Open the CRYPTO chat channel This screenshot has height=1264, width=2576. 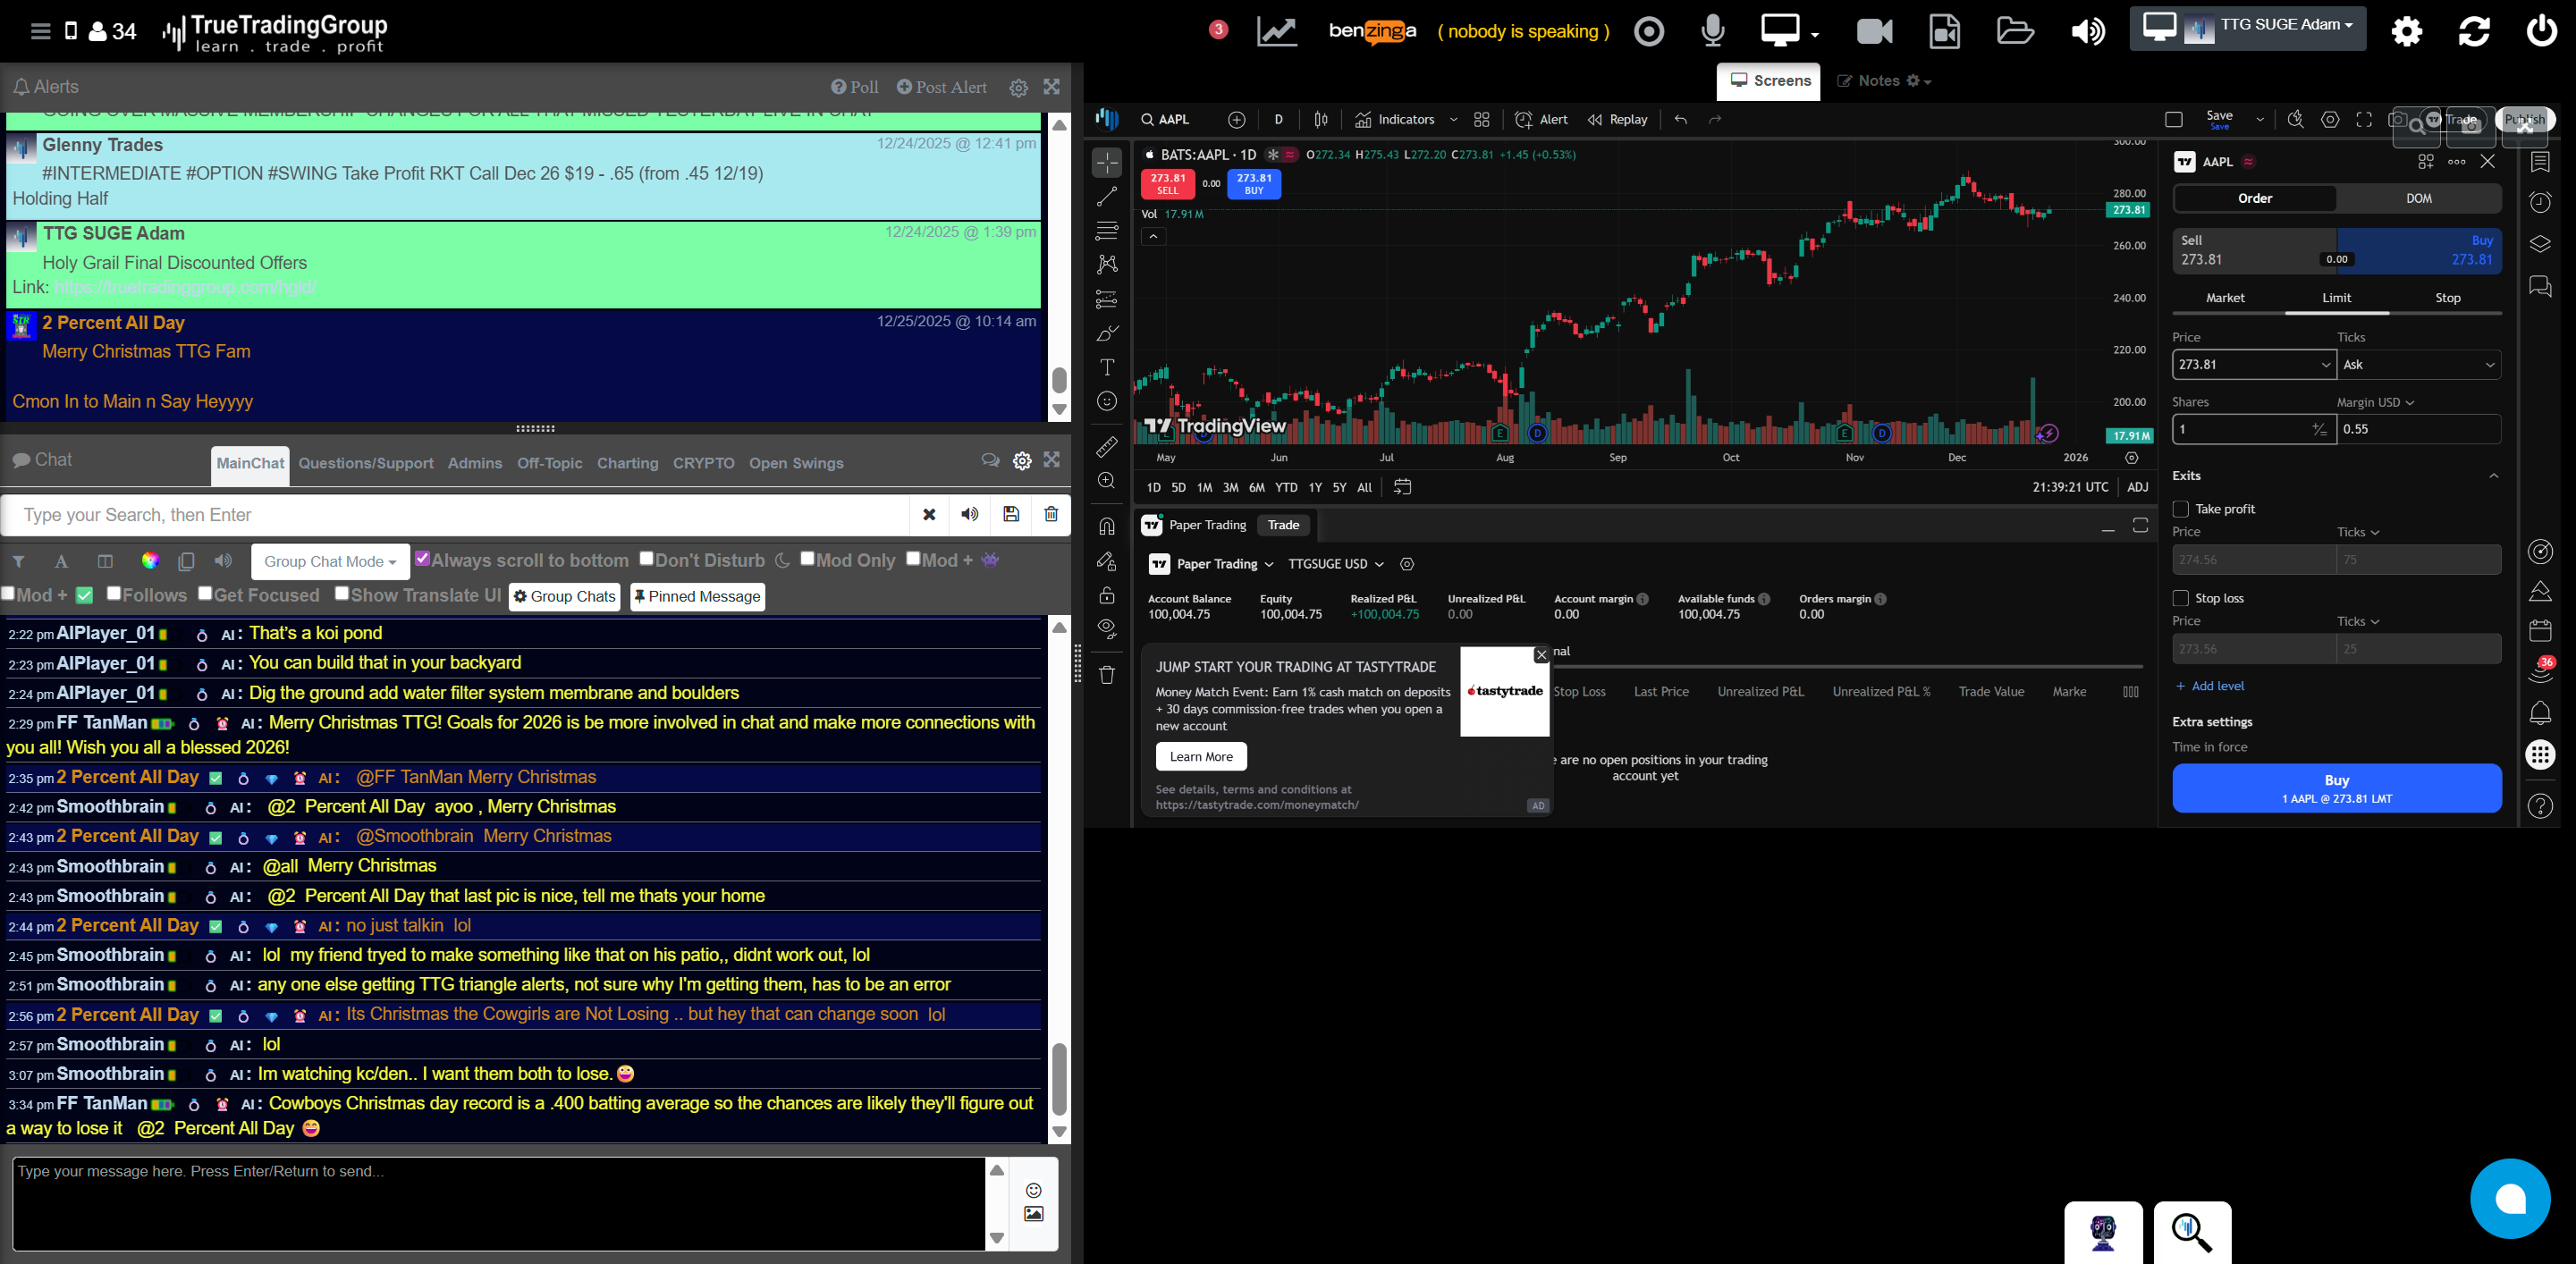point(703,463)
